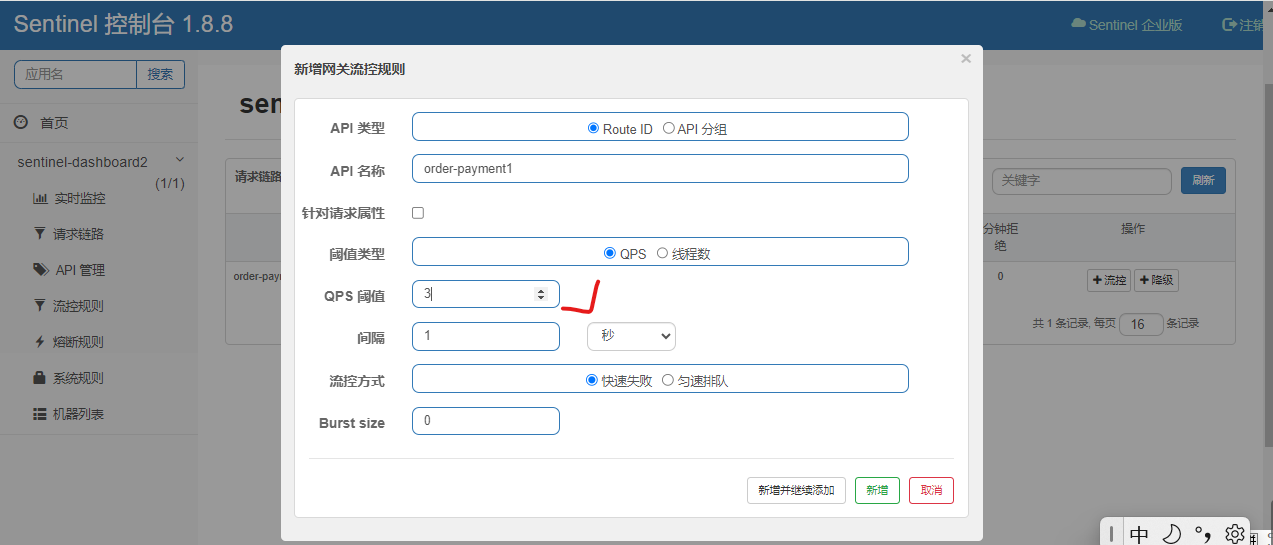The width and height of the screenshot is (1273, 545).
Task: Select 快速失败 flow control mode
Action: click(x=591, y=380)
